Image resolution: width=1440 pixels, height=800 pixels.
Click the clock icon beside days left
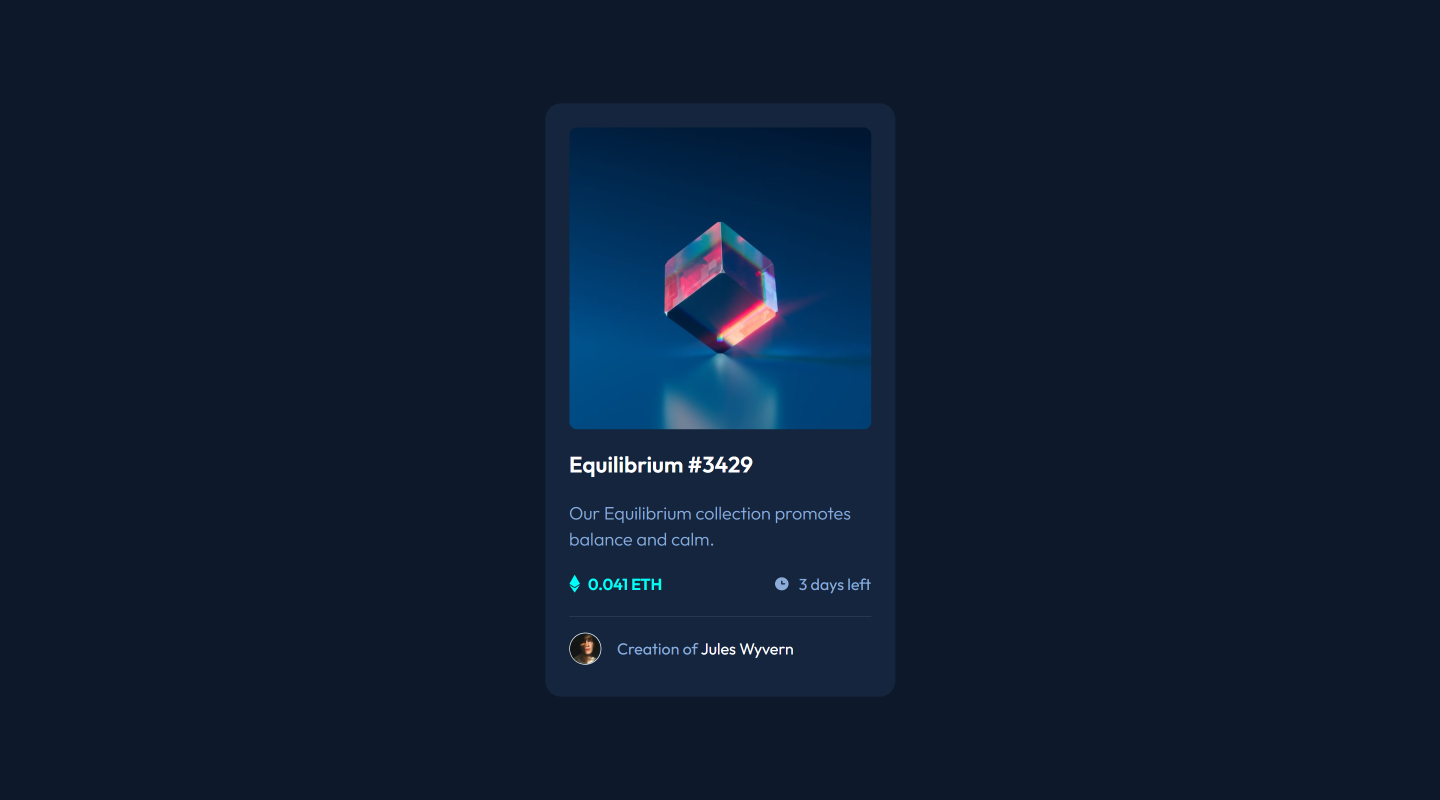pyautogui.click(x=782, y=584)
